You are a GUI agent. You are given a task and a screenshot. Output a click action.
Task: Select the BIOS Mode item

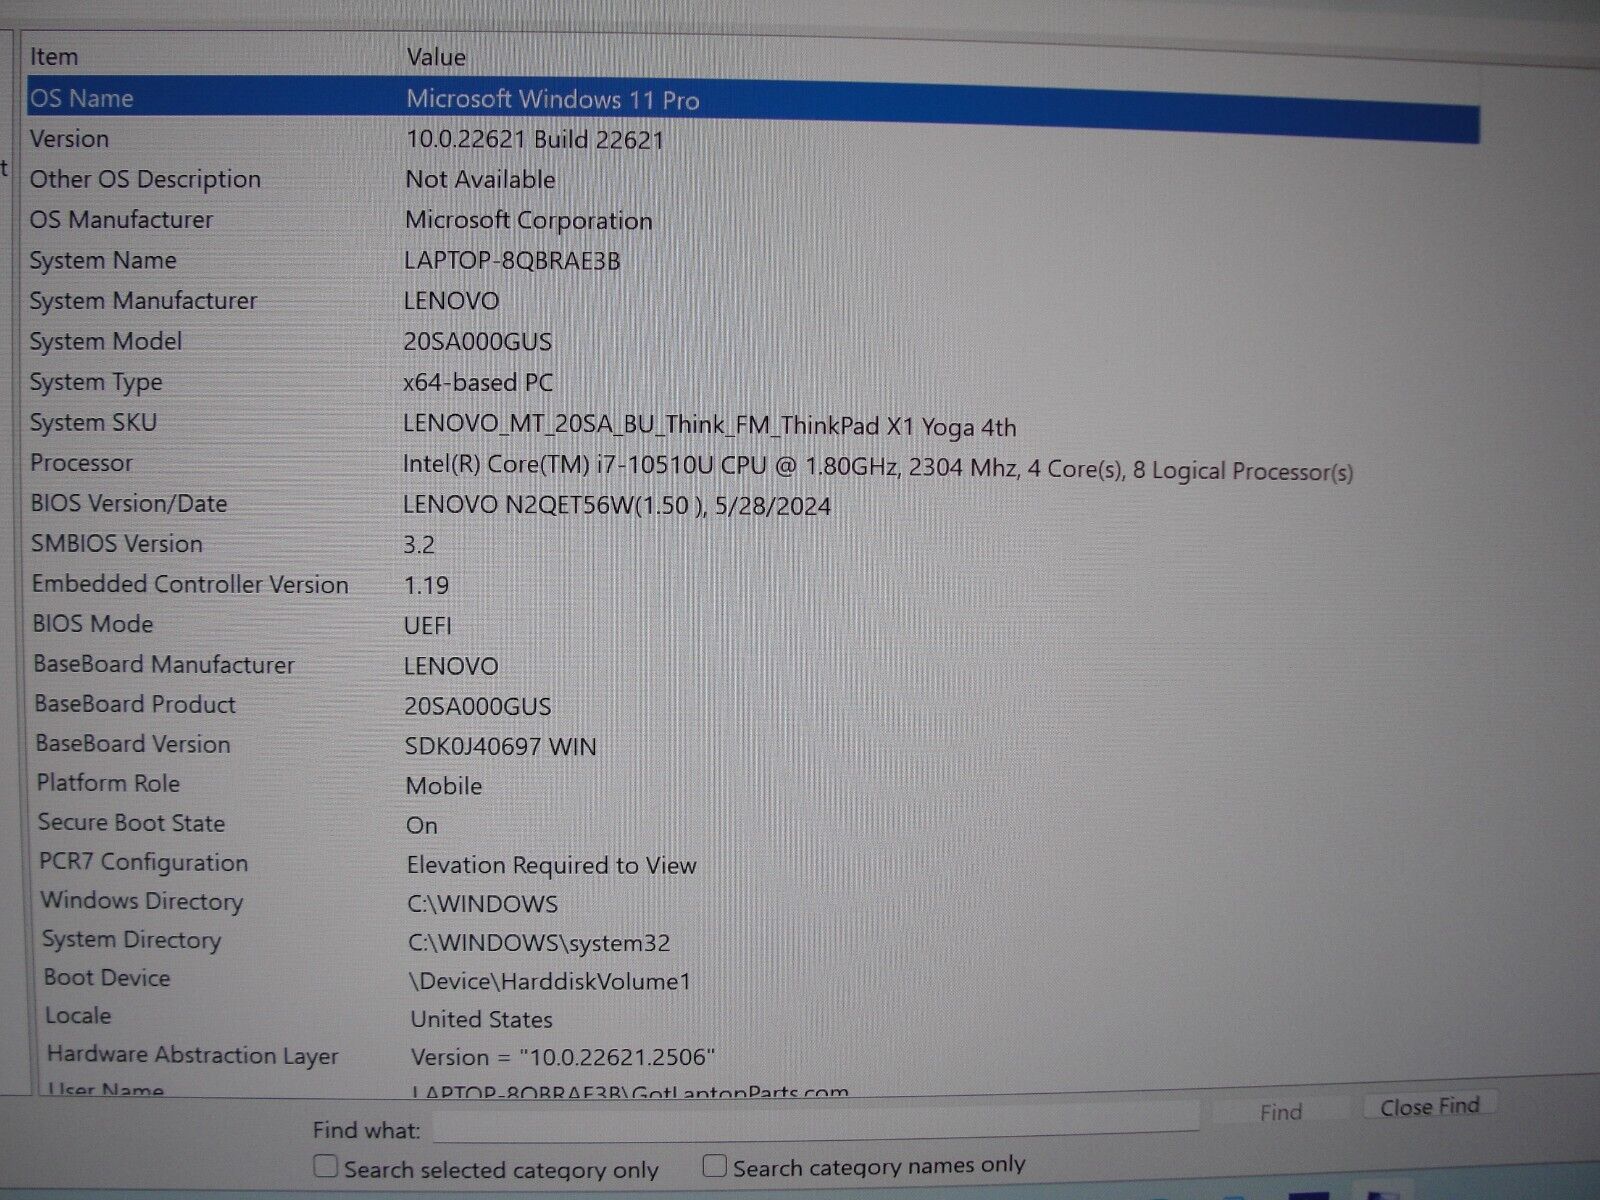[x=93, y=624]
